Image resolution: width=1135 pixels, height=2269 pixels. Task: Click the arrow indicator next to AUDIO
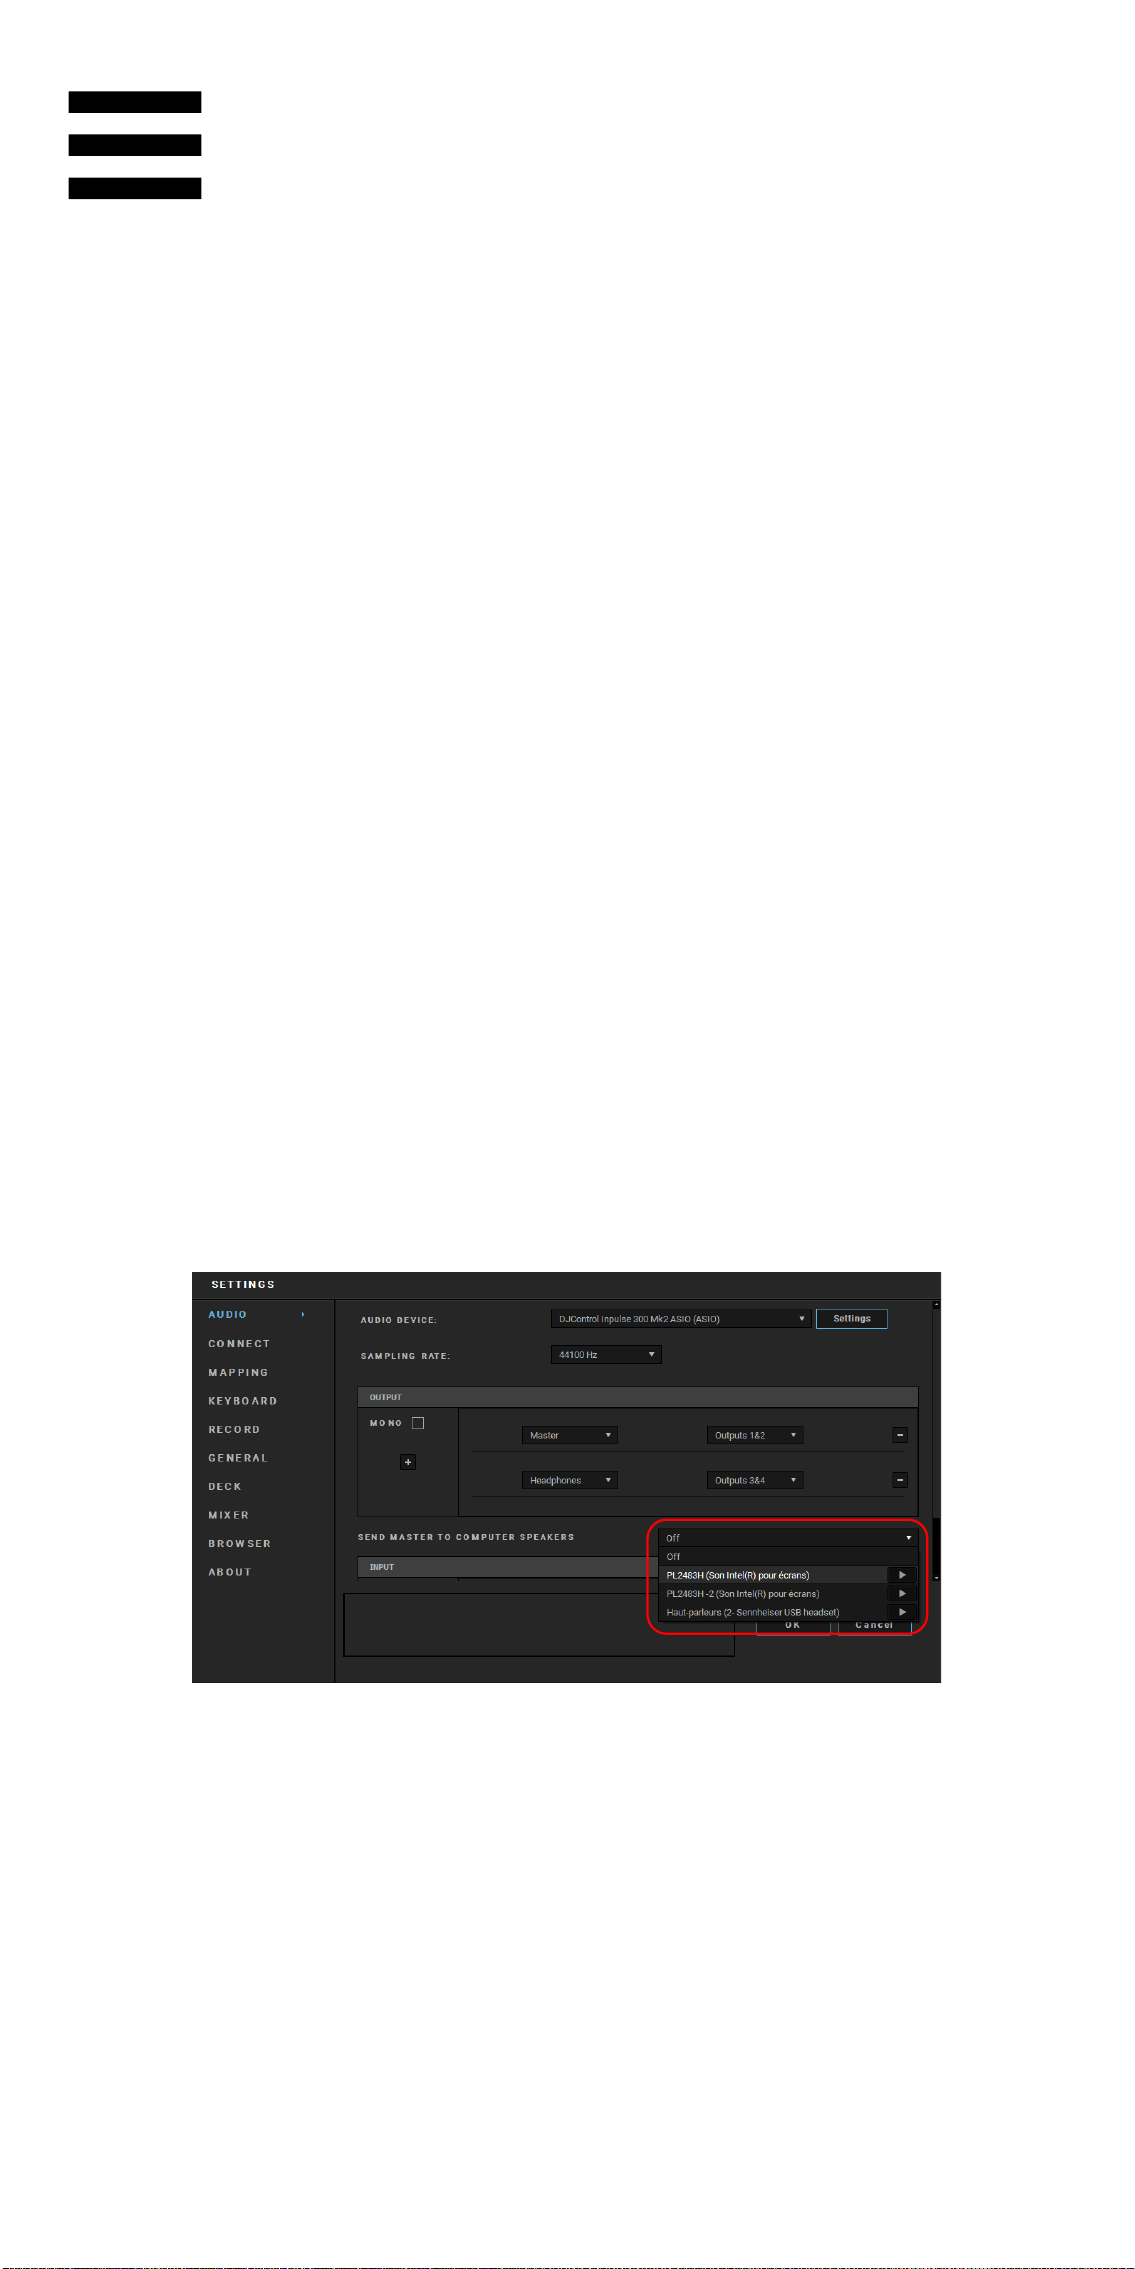tap(303, 1315)
